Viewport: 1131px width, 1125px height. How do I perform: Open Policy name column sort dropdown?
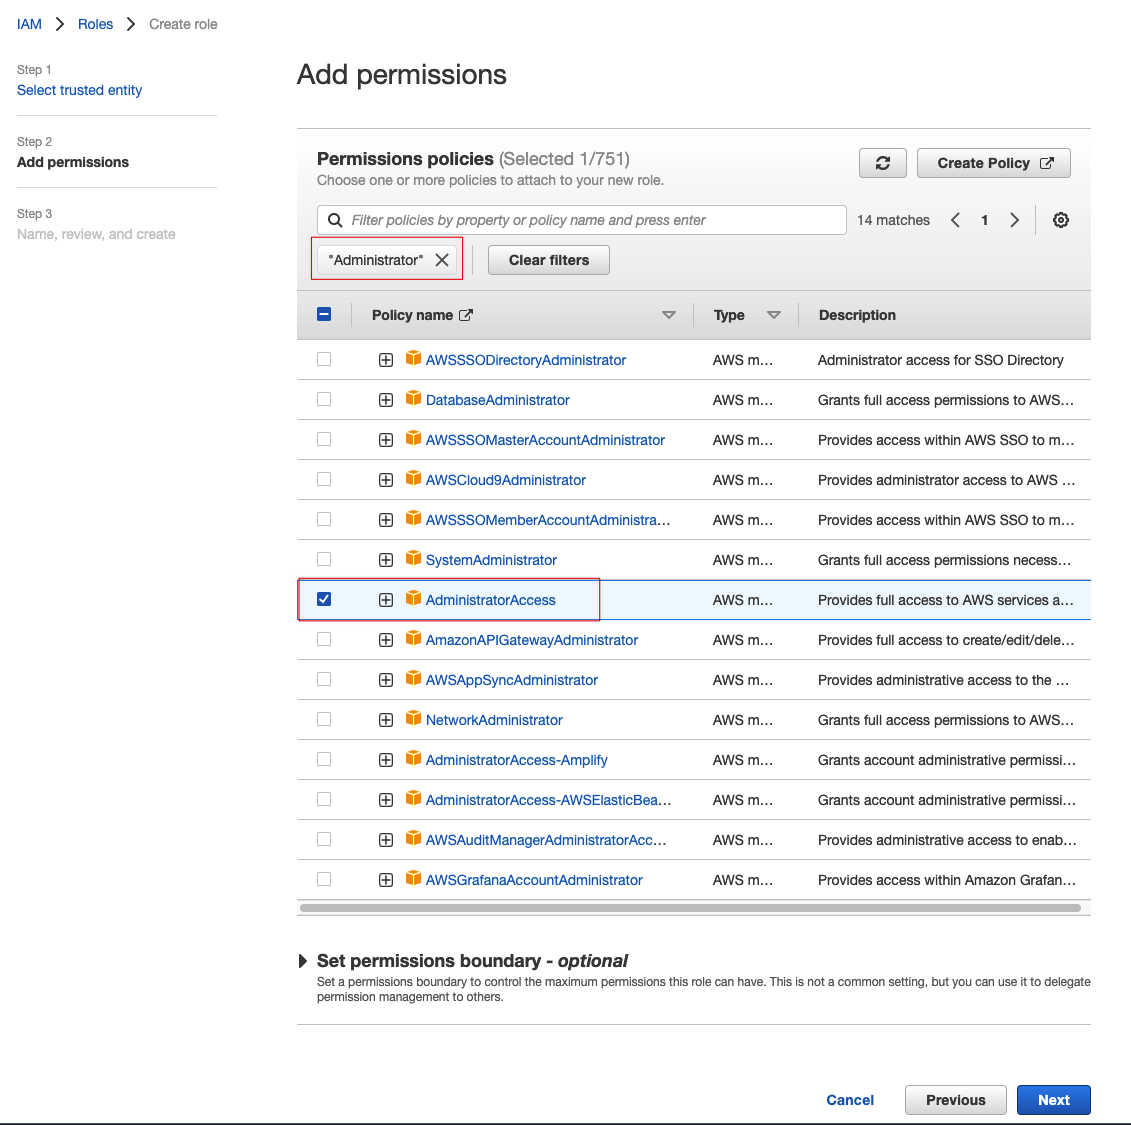[669, 315]
